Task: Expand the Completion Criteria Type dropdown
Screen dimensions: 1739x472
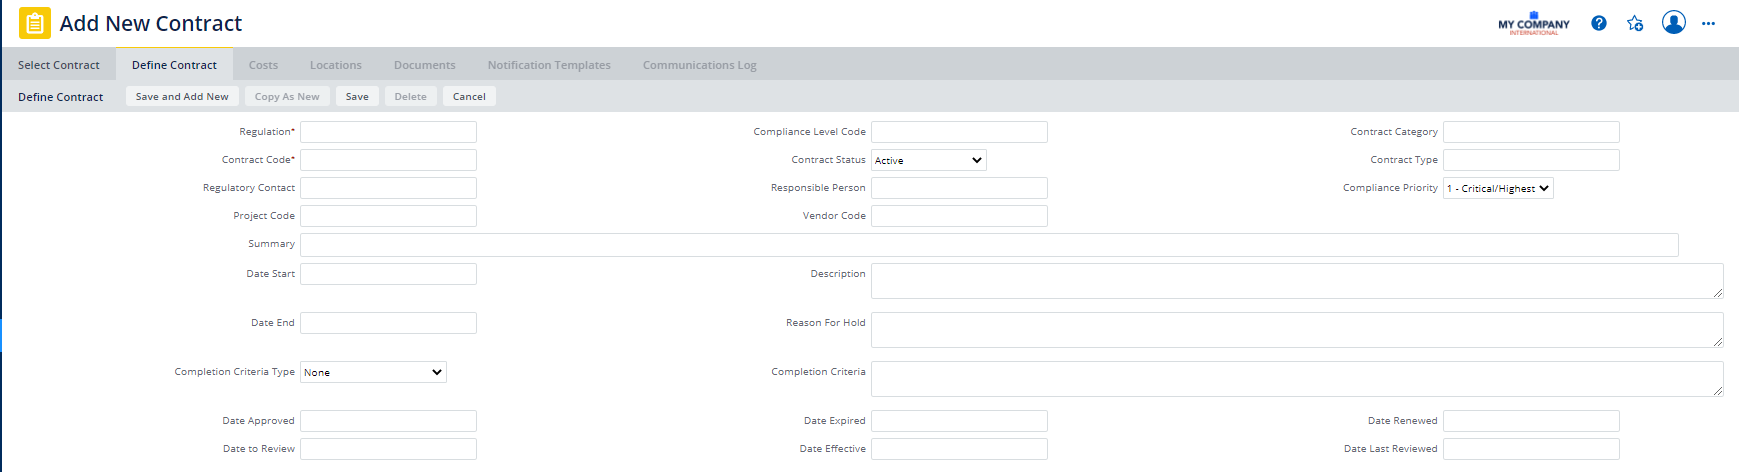Action: [373, 372]
